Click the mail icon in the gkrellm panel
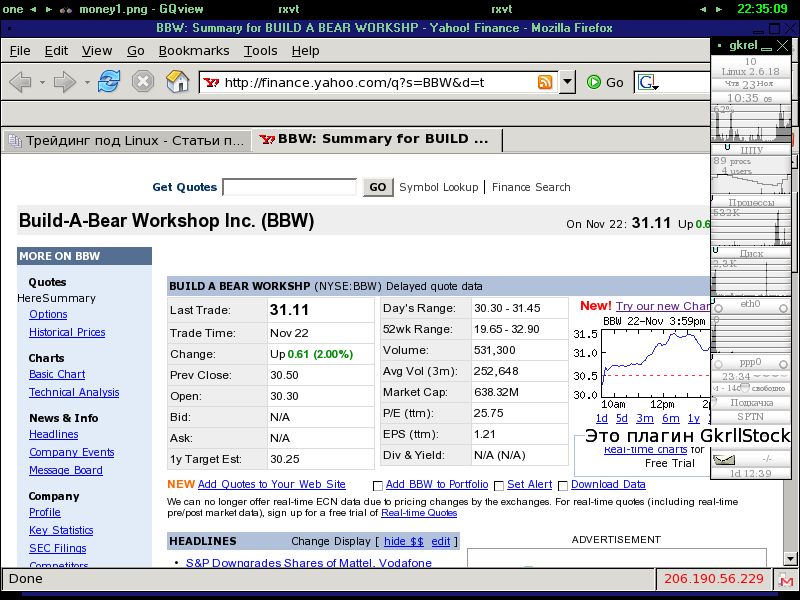The image size is (800, 600). (723, 460)
